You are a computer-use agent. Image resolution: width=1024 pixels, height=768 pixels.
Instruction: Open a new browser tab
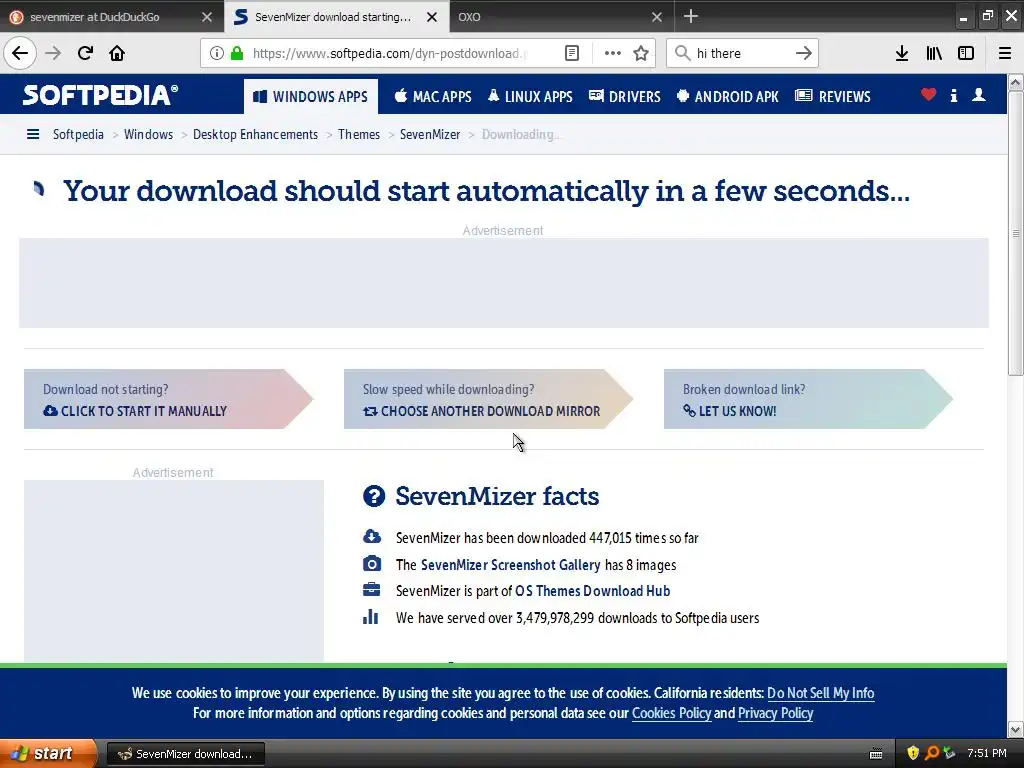pos(691,16)
